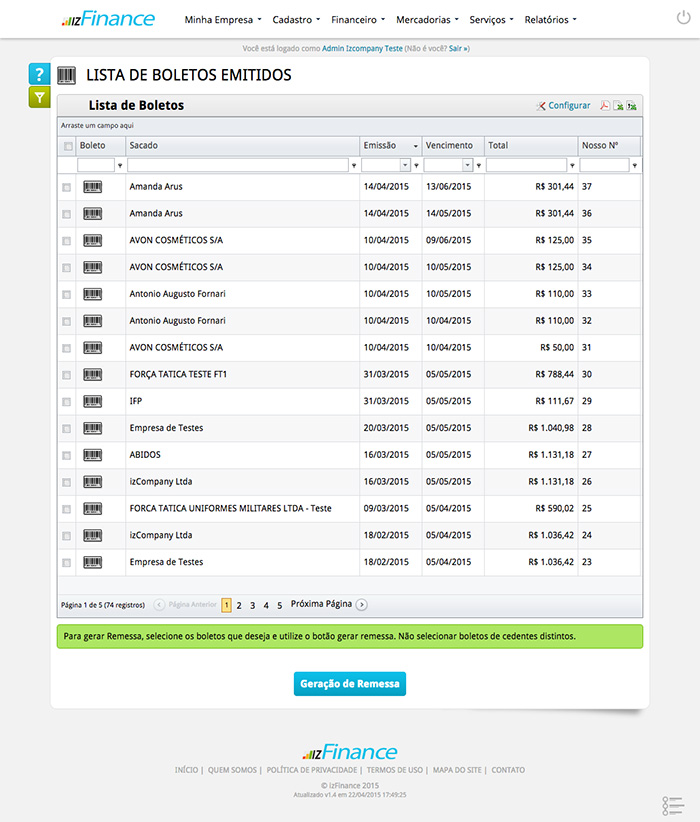Click the power logout icon

pos(683,18)
